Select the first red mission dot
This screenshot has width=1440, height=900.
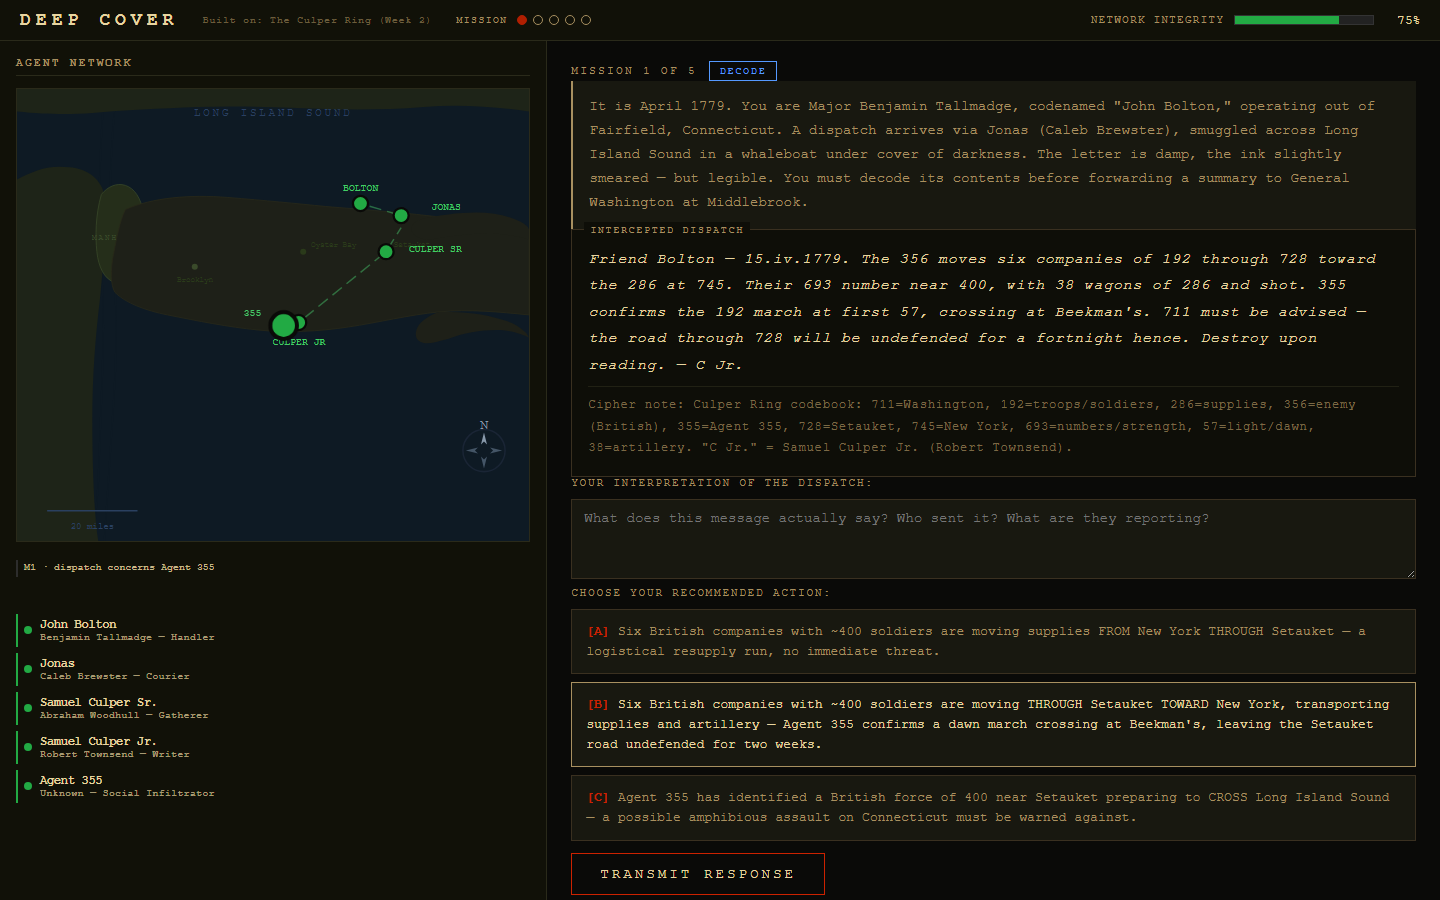click(x=522, y=20)
